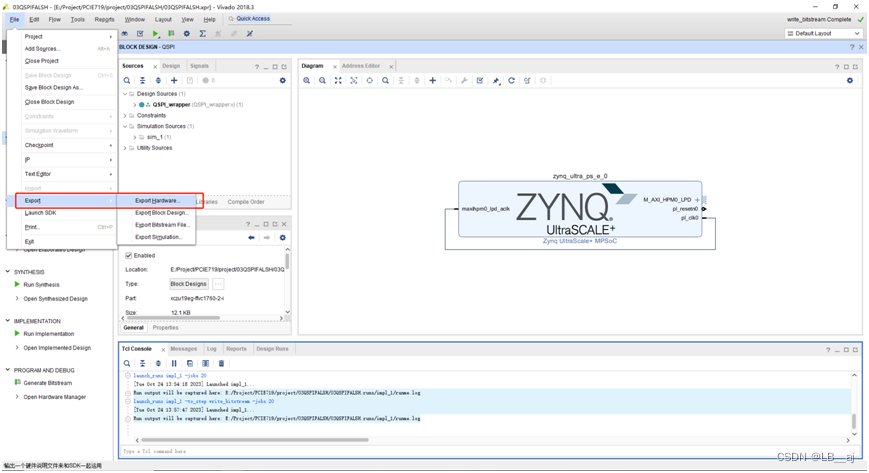Expand Open Synthesized Design item
Viewport: 869px width, 473px height.
(17, 298)
